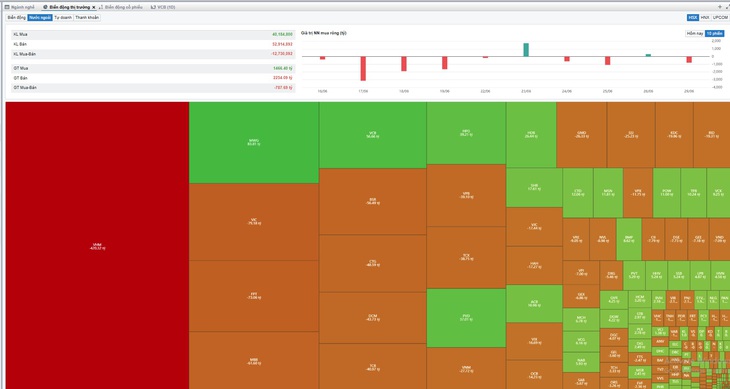
Task: Open the green PVD treemap cell
Action: tap(466, 318)
